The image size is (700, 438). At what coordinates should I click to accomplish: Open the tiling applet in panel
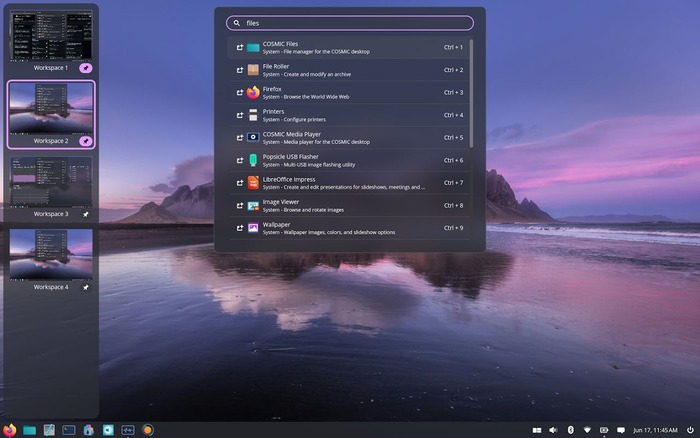(x=537, y=430)
